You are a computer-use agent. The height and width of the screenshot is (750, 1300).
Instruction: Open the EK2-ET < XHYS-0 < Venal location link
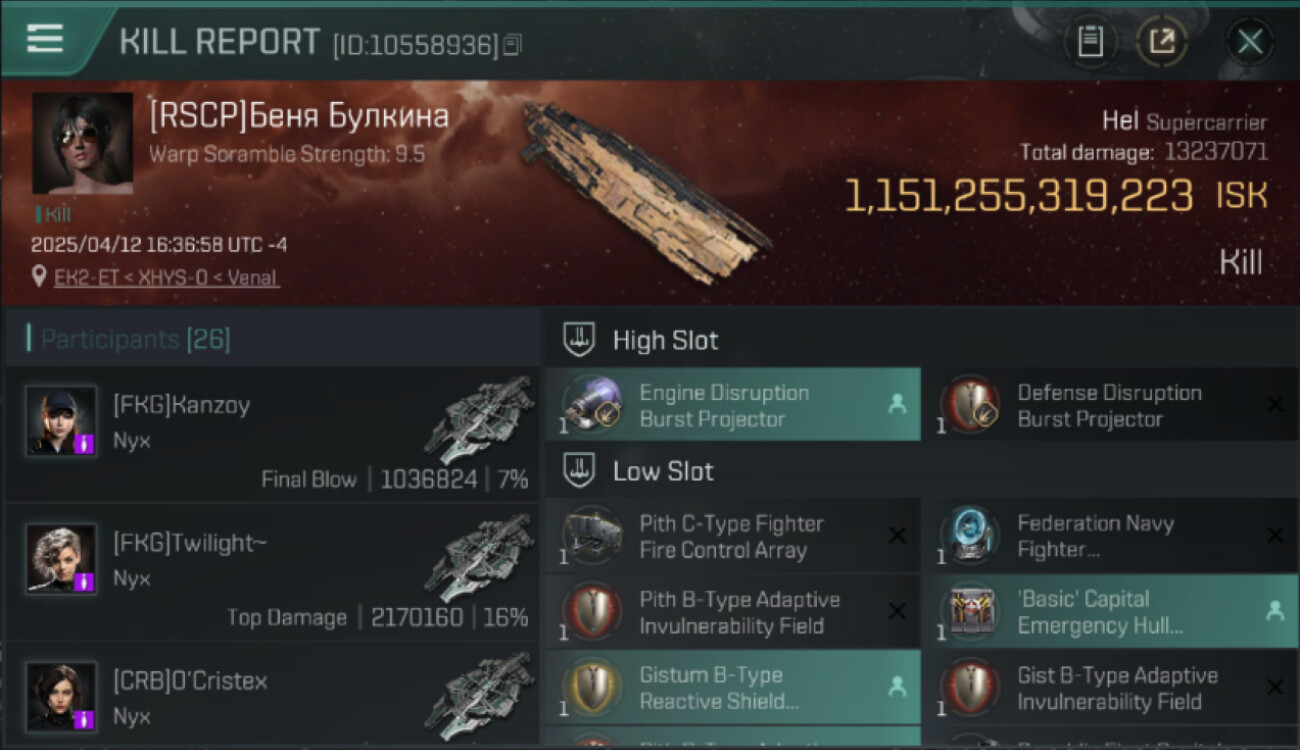pyautogui.click(x=166, y=277)
